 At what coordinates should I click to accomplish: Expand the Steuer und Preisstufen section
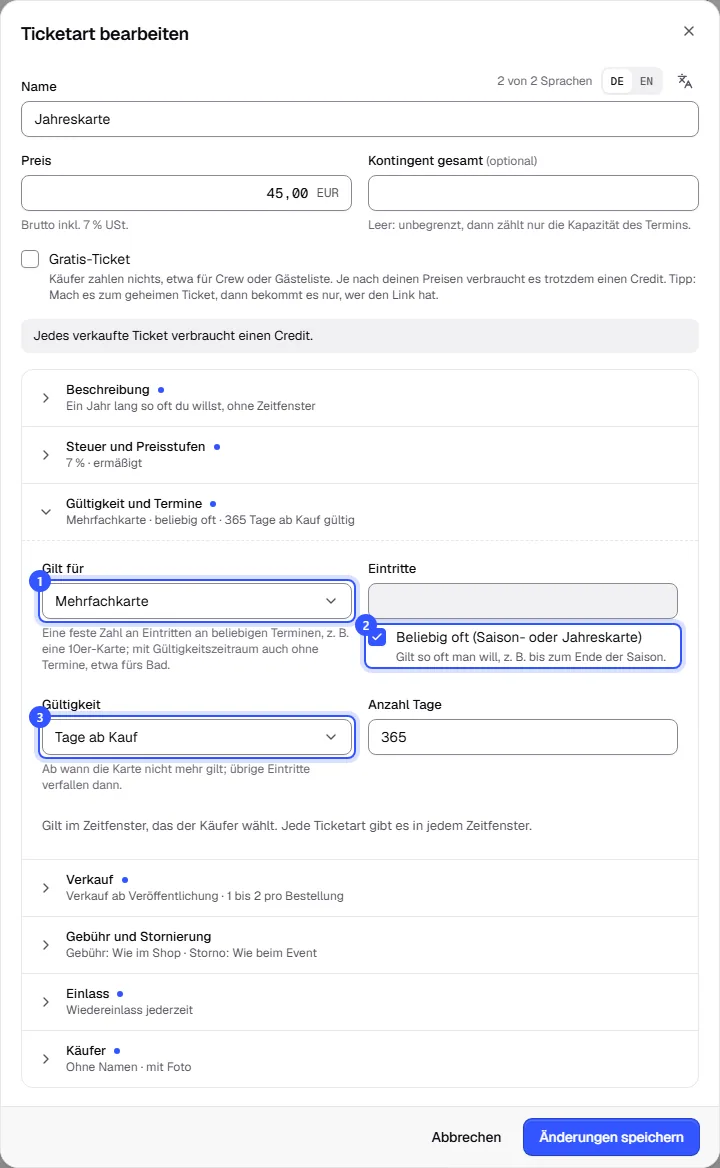[x=360, y=454]
